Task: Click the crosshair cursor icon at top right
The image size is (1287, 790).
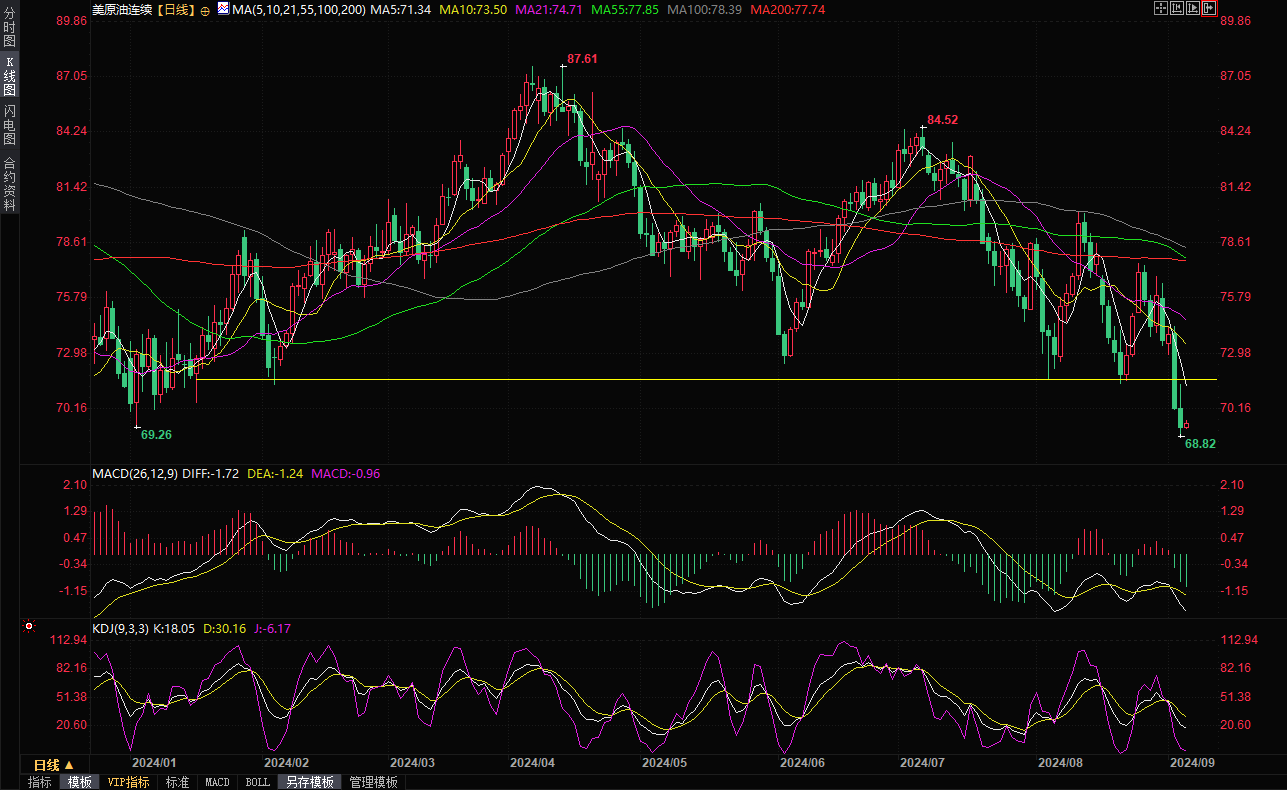Action: point(1160,9)
